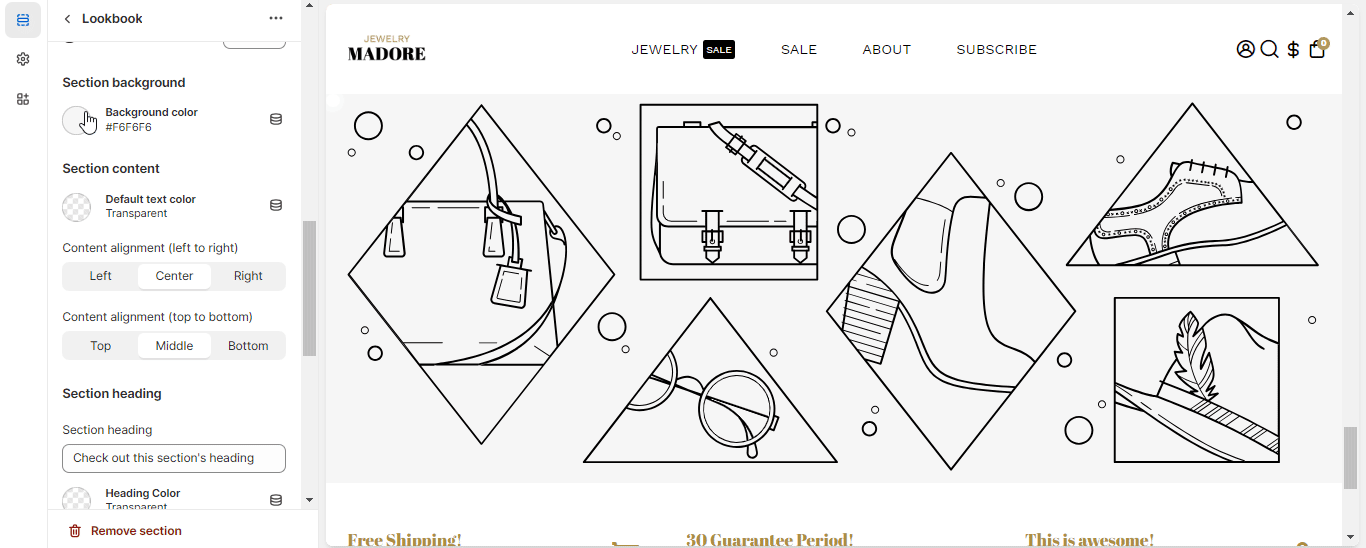Click the back arrow beside Lookbook

coord(67,19)
